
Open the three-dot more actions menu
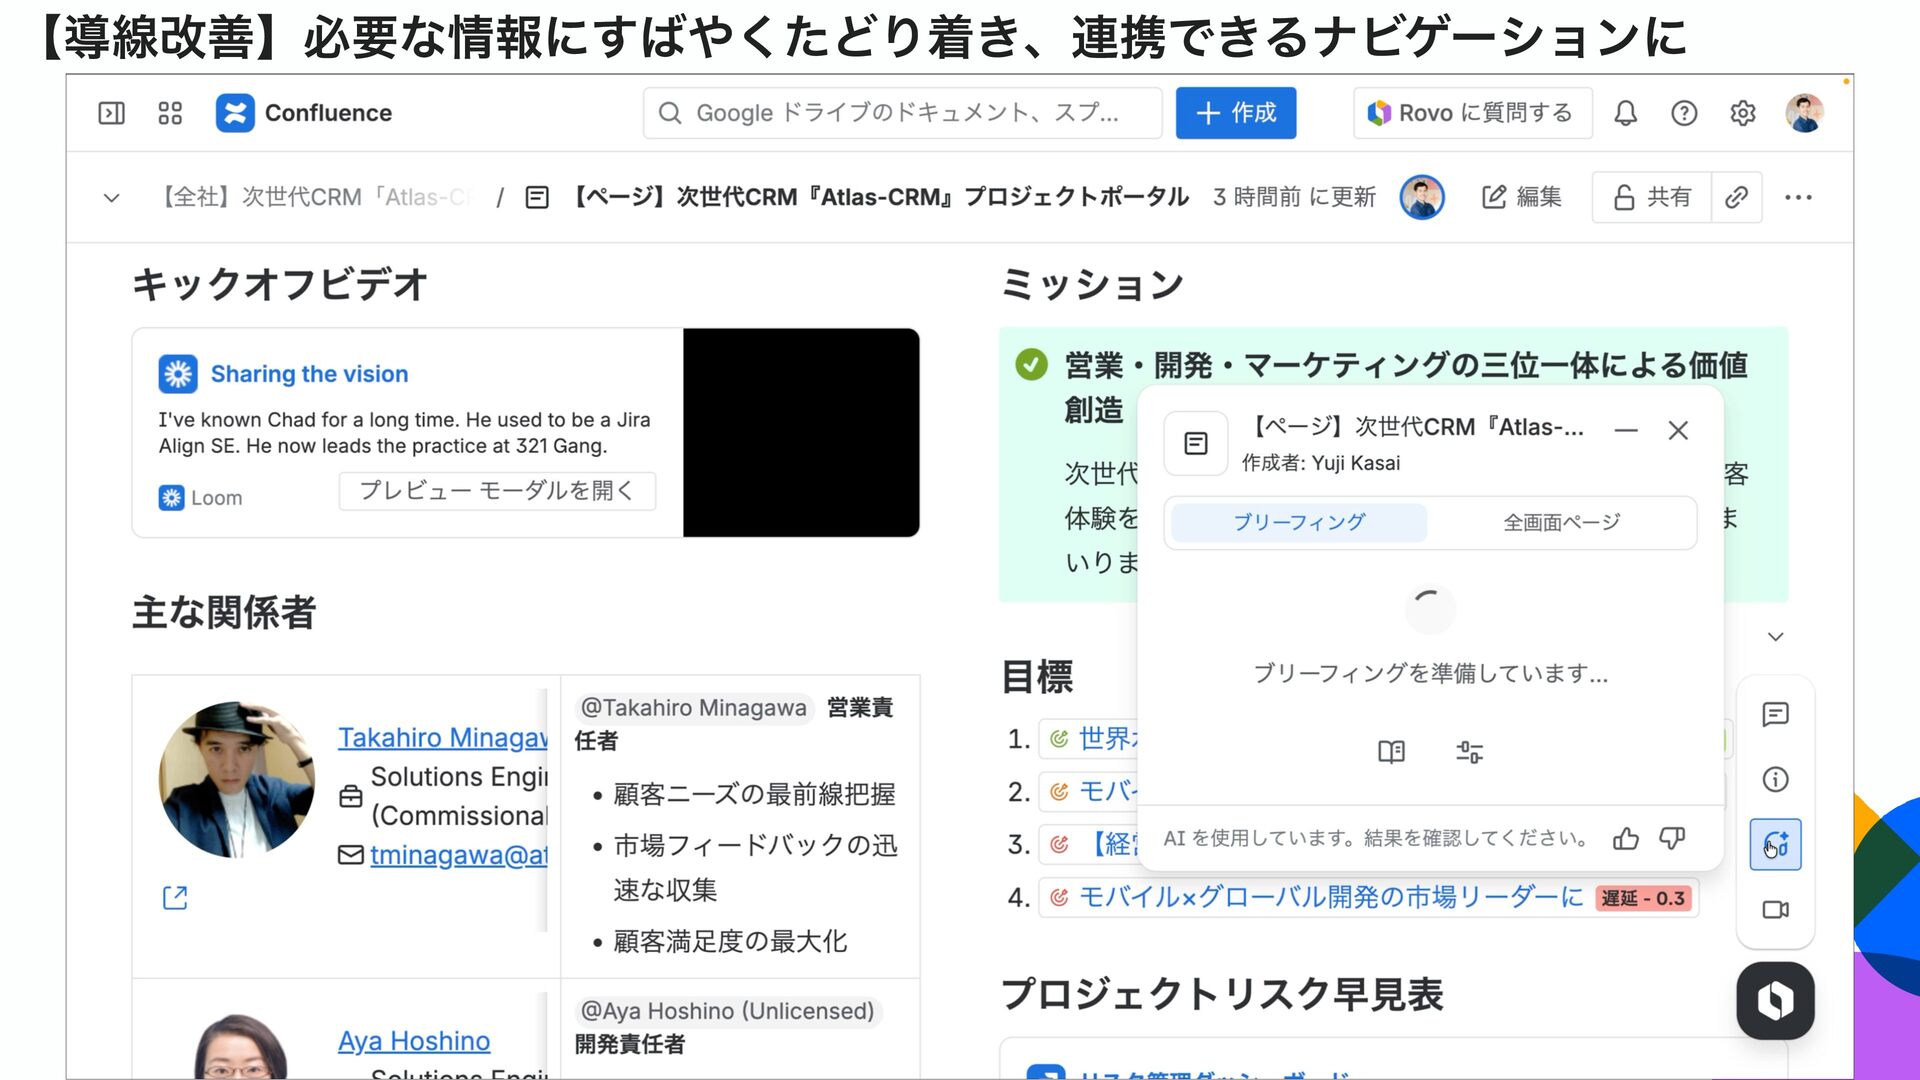[1798, 197]
